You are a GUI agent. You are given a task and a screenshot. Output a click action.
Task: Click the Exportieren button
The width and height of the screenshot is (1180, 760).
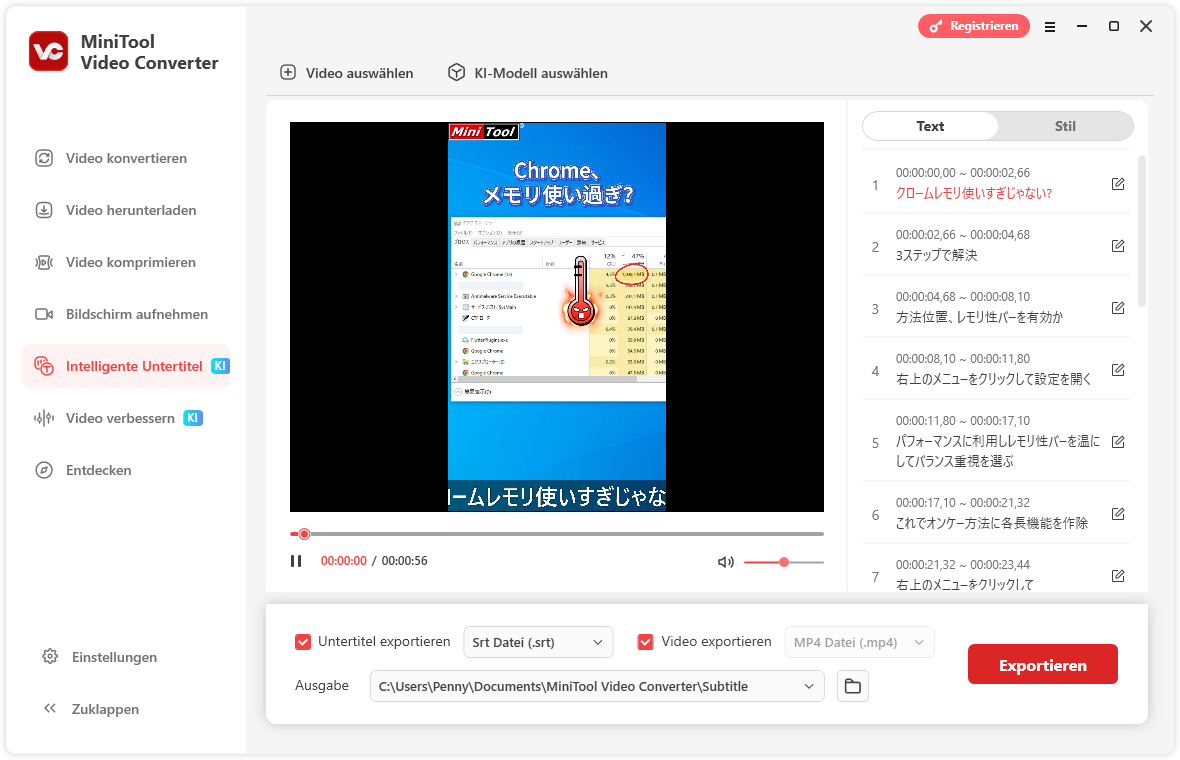[1042, 664]
